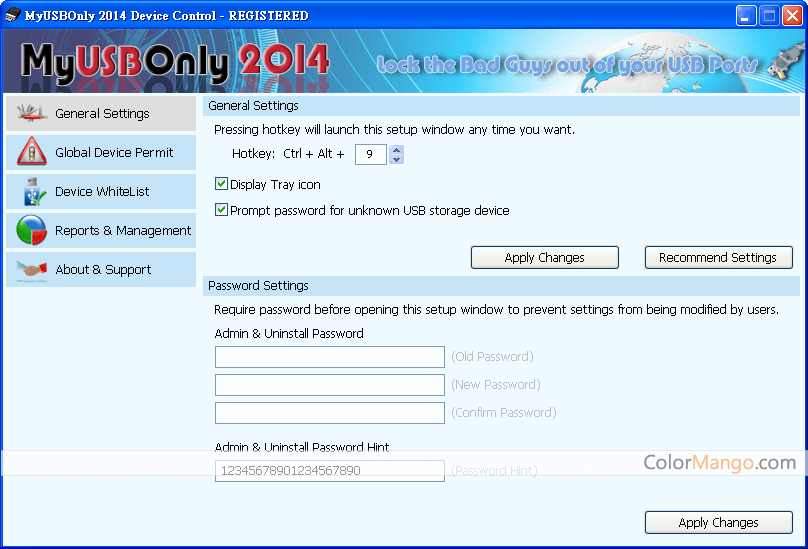Click the app icon in the title bar
Image resolution: width=808 pixels, height=549 pixels.
point(12,15)
